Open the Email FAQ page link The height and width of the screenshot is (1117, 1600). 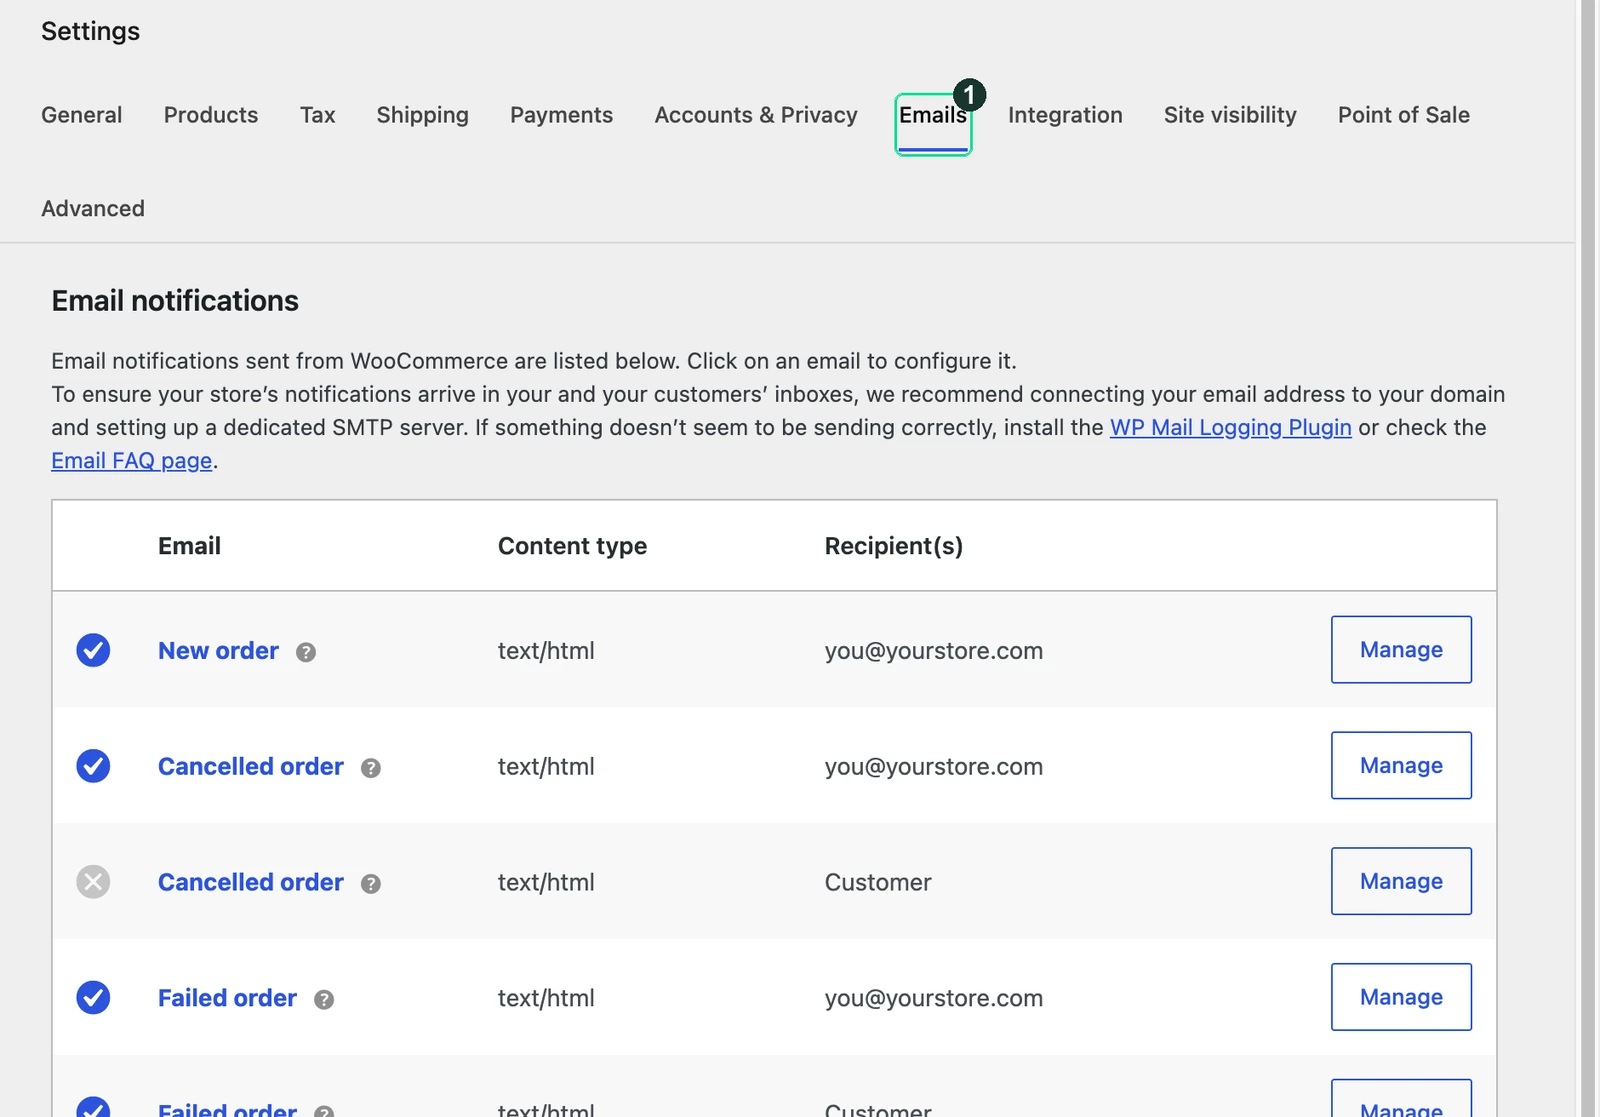point(132,461)
